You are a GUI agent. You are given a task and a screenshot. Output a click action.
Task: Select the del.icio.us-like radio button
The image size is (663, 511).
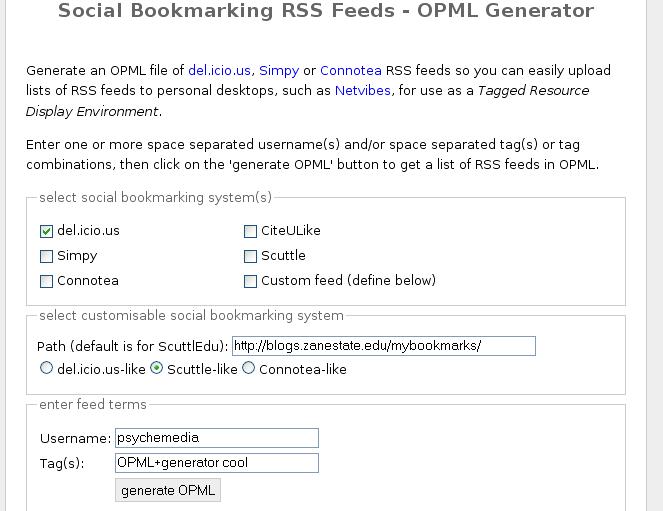(46, 368)
